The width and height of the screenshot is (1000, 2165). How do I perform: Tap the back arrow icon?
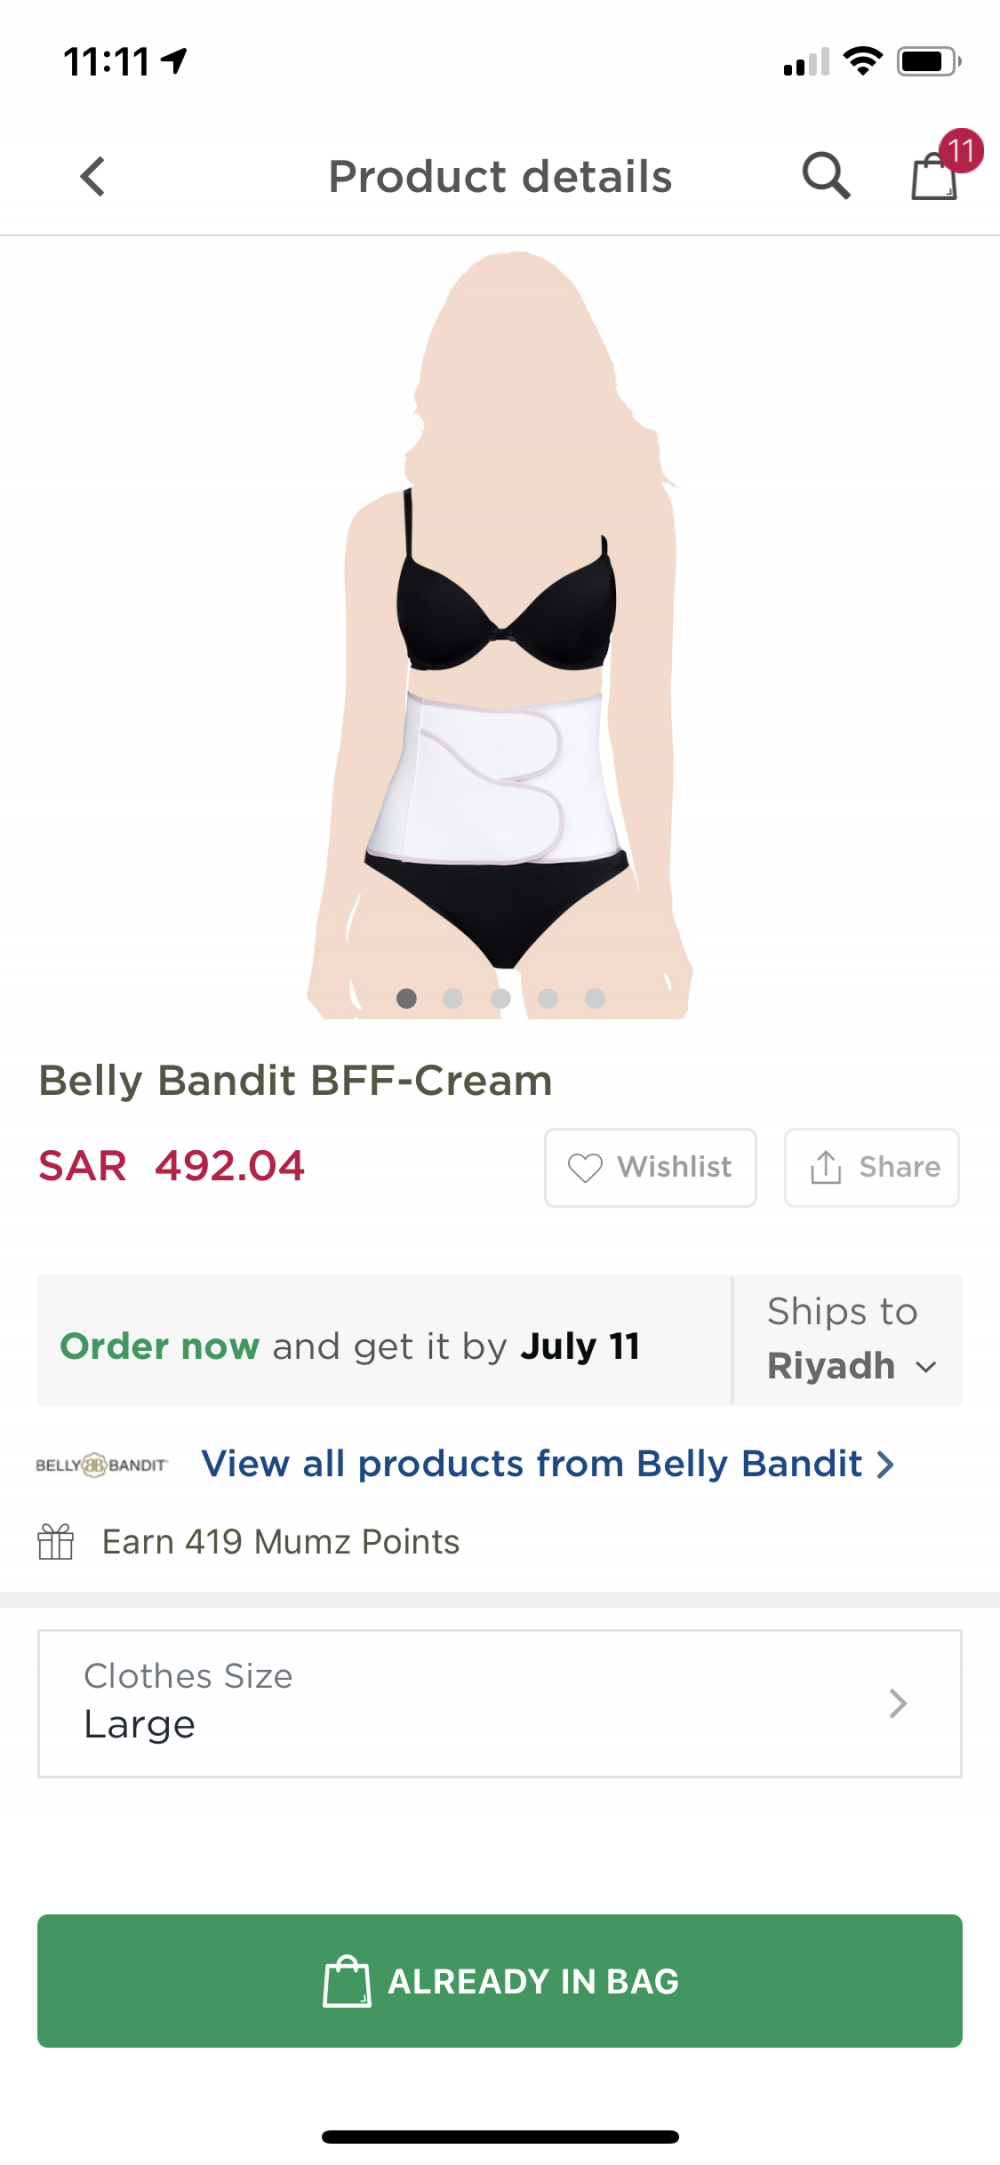pyautogui.click(x=93, y=177)
